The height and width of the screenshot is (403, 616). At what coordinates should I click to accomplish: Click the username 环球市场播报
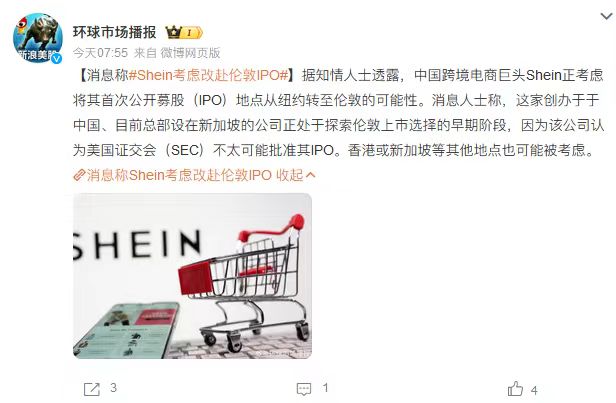point(115,32)
